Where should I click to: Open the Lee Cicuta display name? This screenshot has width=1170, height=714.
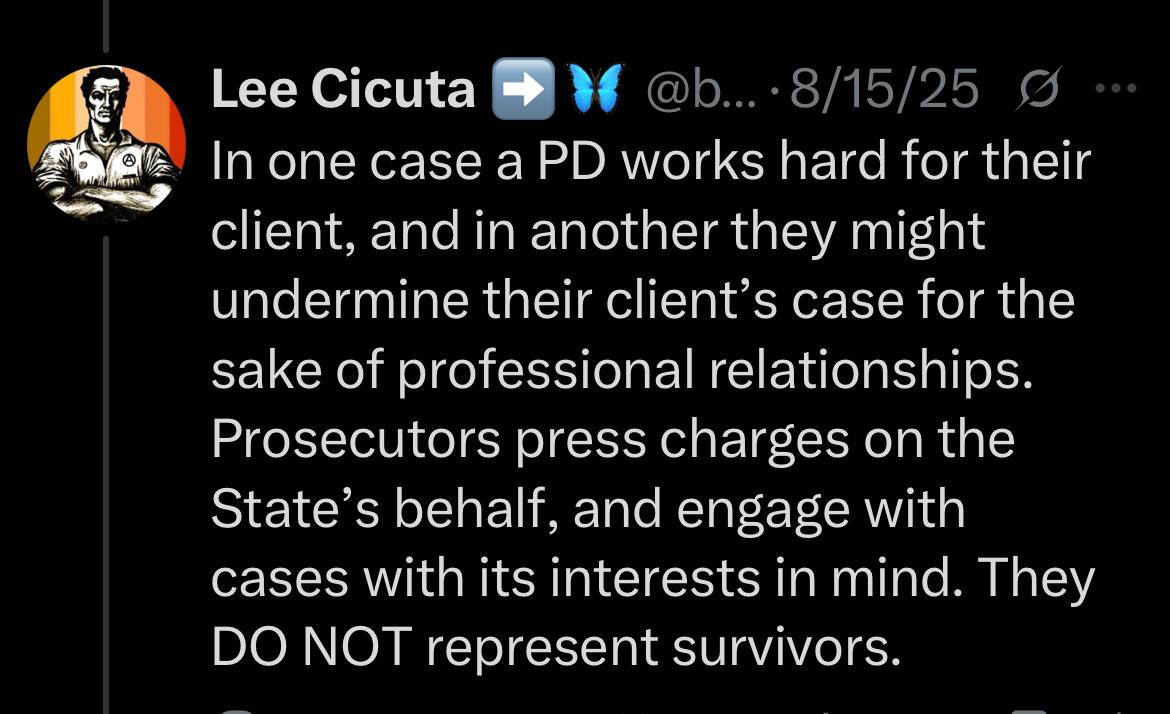(x=343, y=89)
